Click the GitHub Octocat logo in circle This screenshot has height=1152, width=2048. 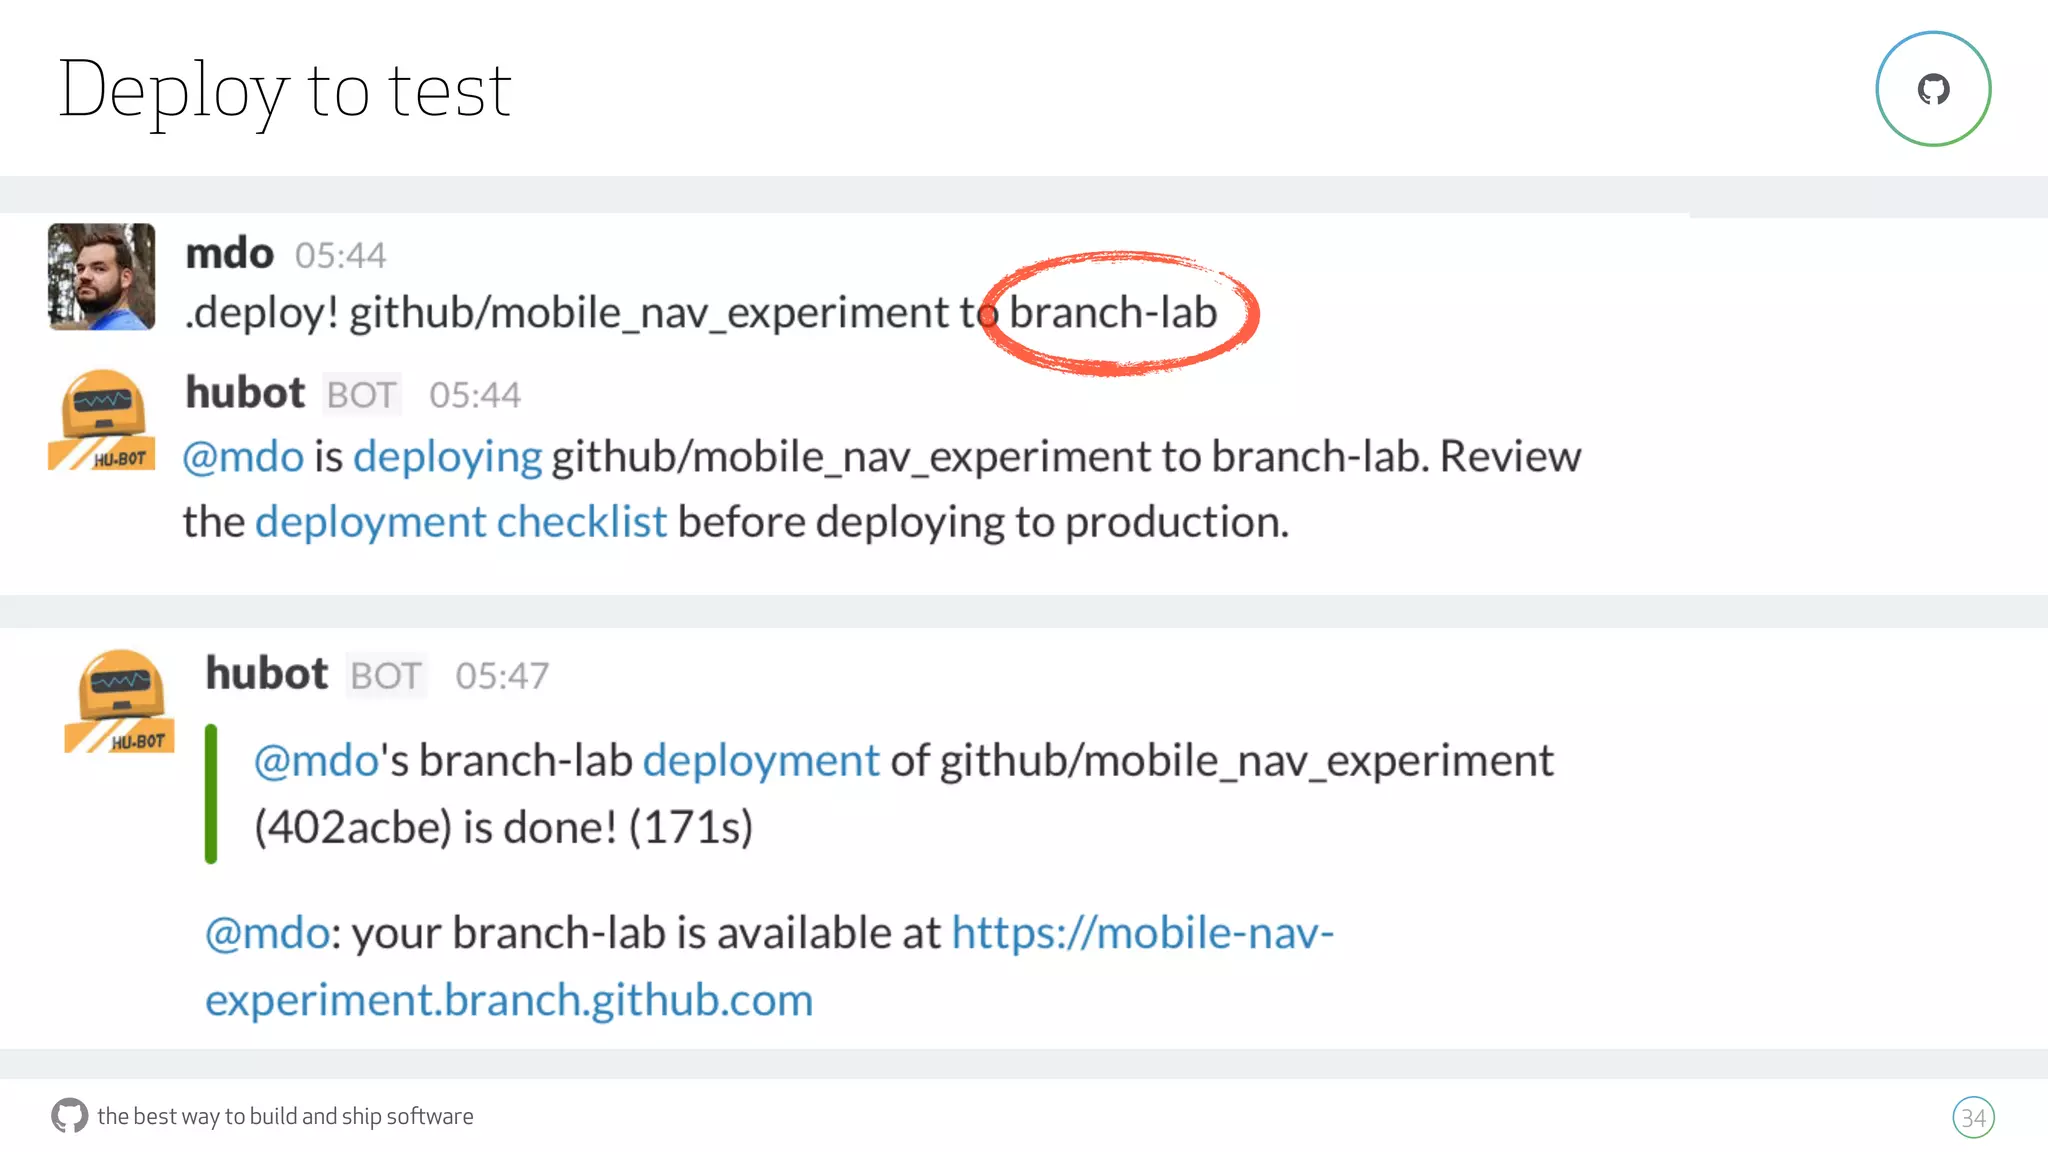(x=1933, y=89)
